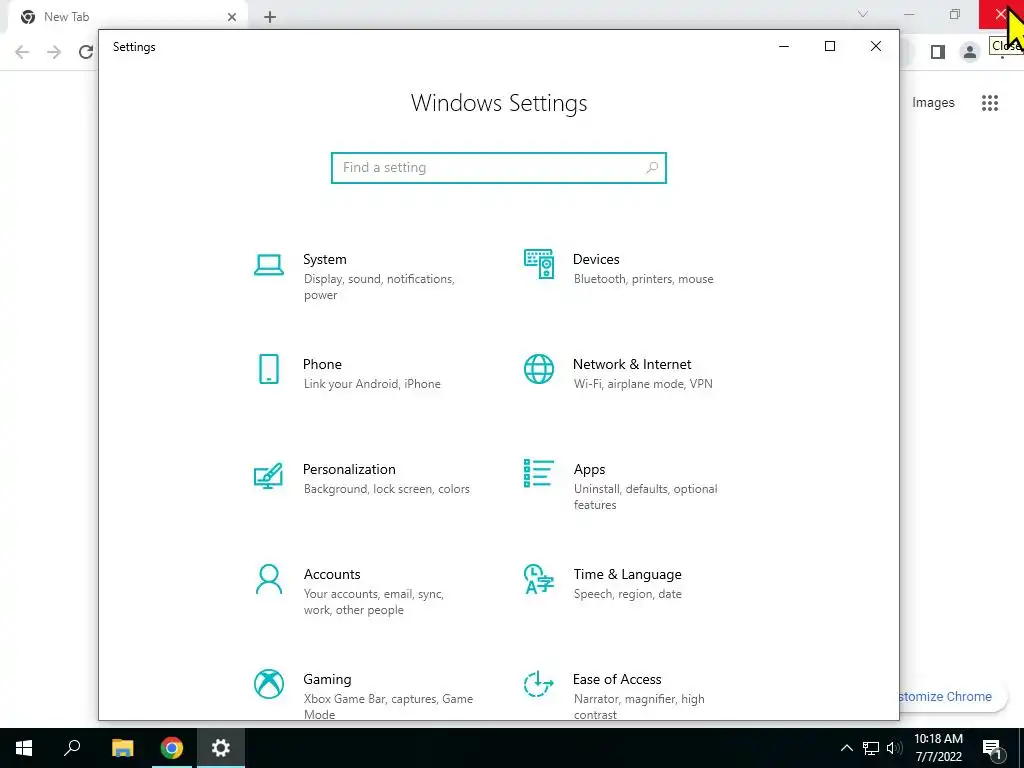This screenshot has width=1024, height=768.
Task: Open the Network & Internet title
Action: coord(632,364)
